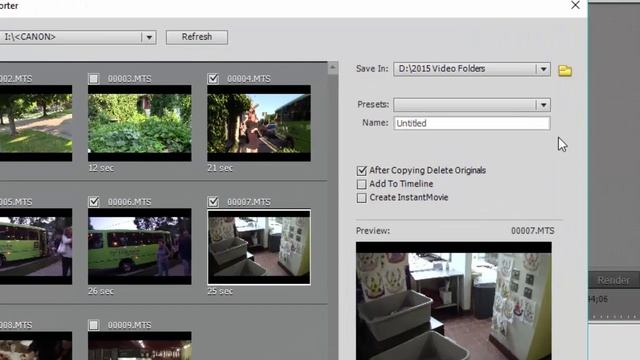Check the 00009.MTS clip checkbox
This screenshot has height=360, width=640.
click(x=94, y=325)
